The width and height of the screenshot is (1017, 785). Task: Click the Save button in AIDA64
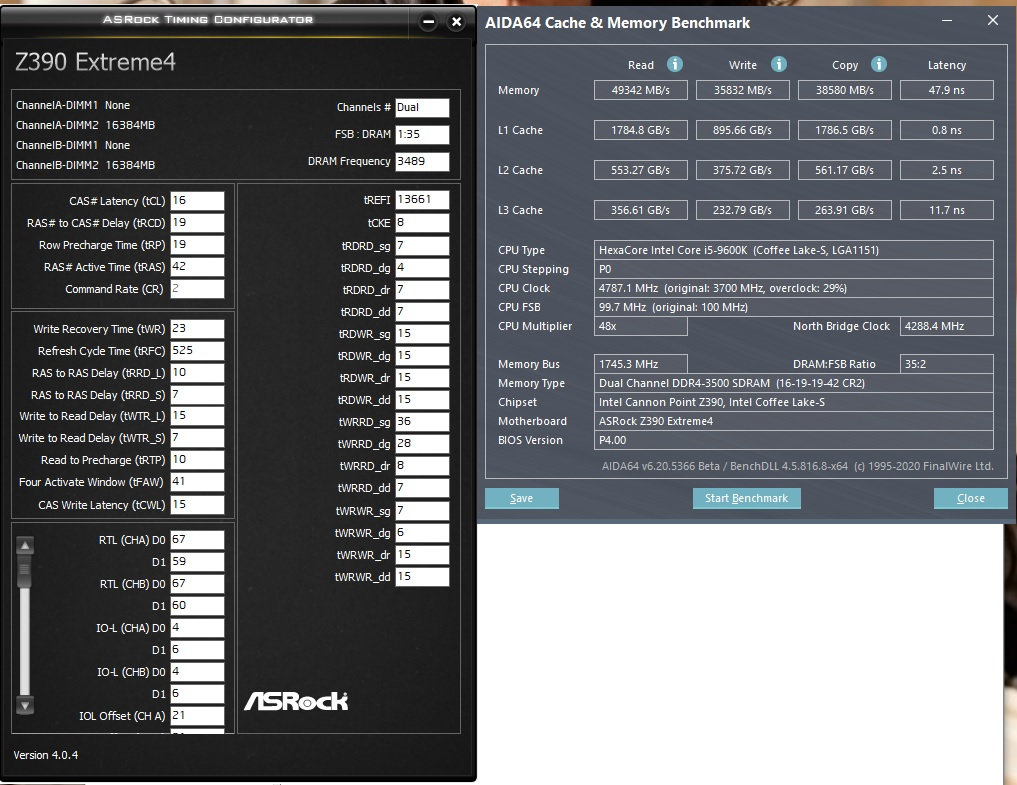[521, 498]
